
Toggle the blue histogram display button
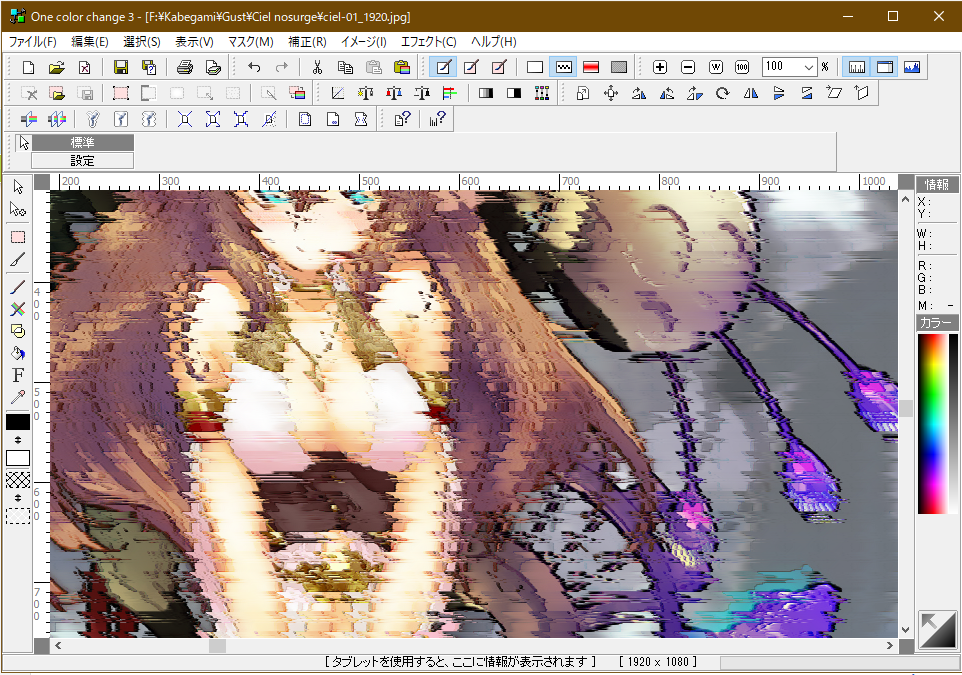tap(912, 68)
